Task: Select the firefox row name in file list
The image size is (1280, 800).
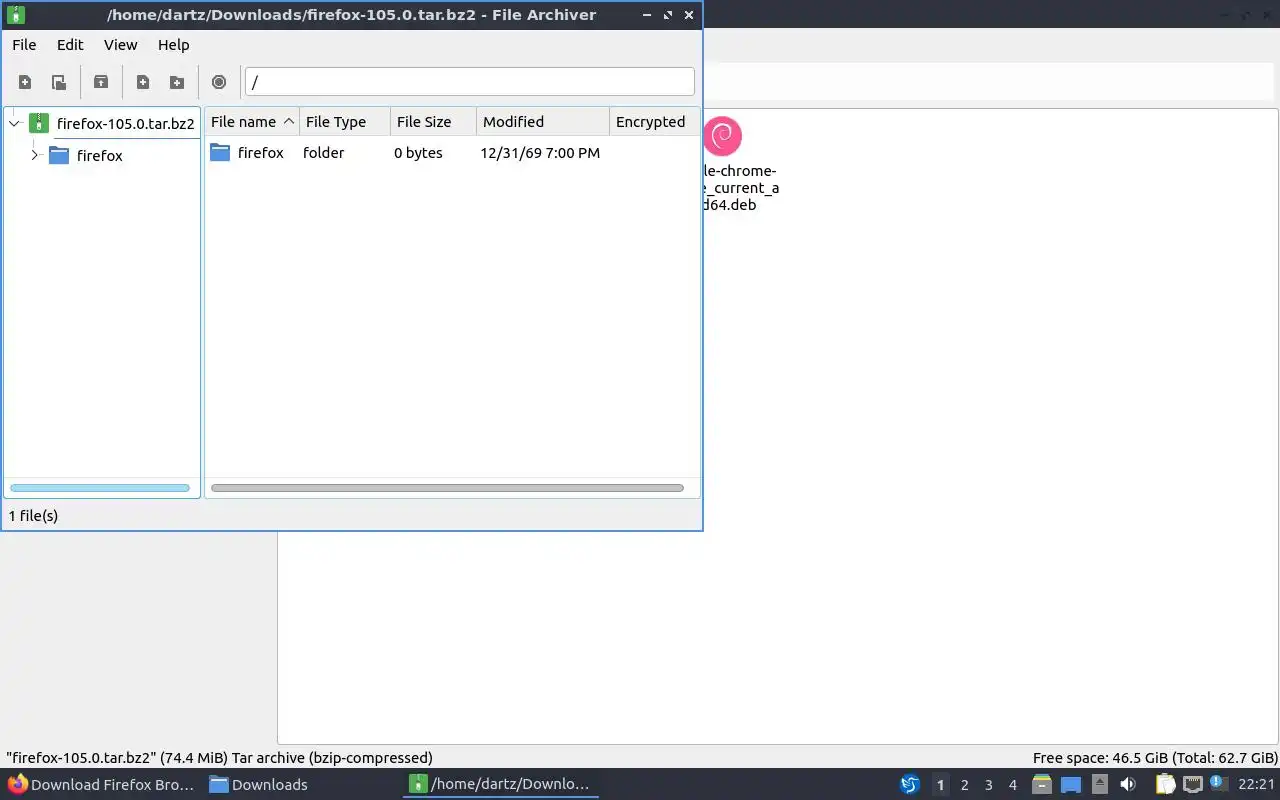Action: click(260, 153)
